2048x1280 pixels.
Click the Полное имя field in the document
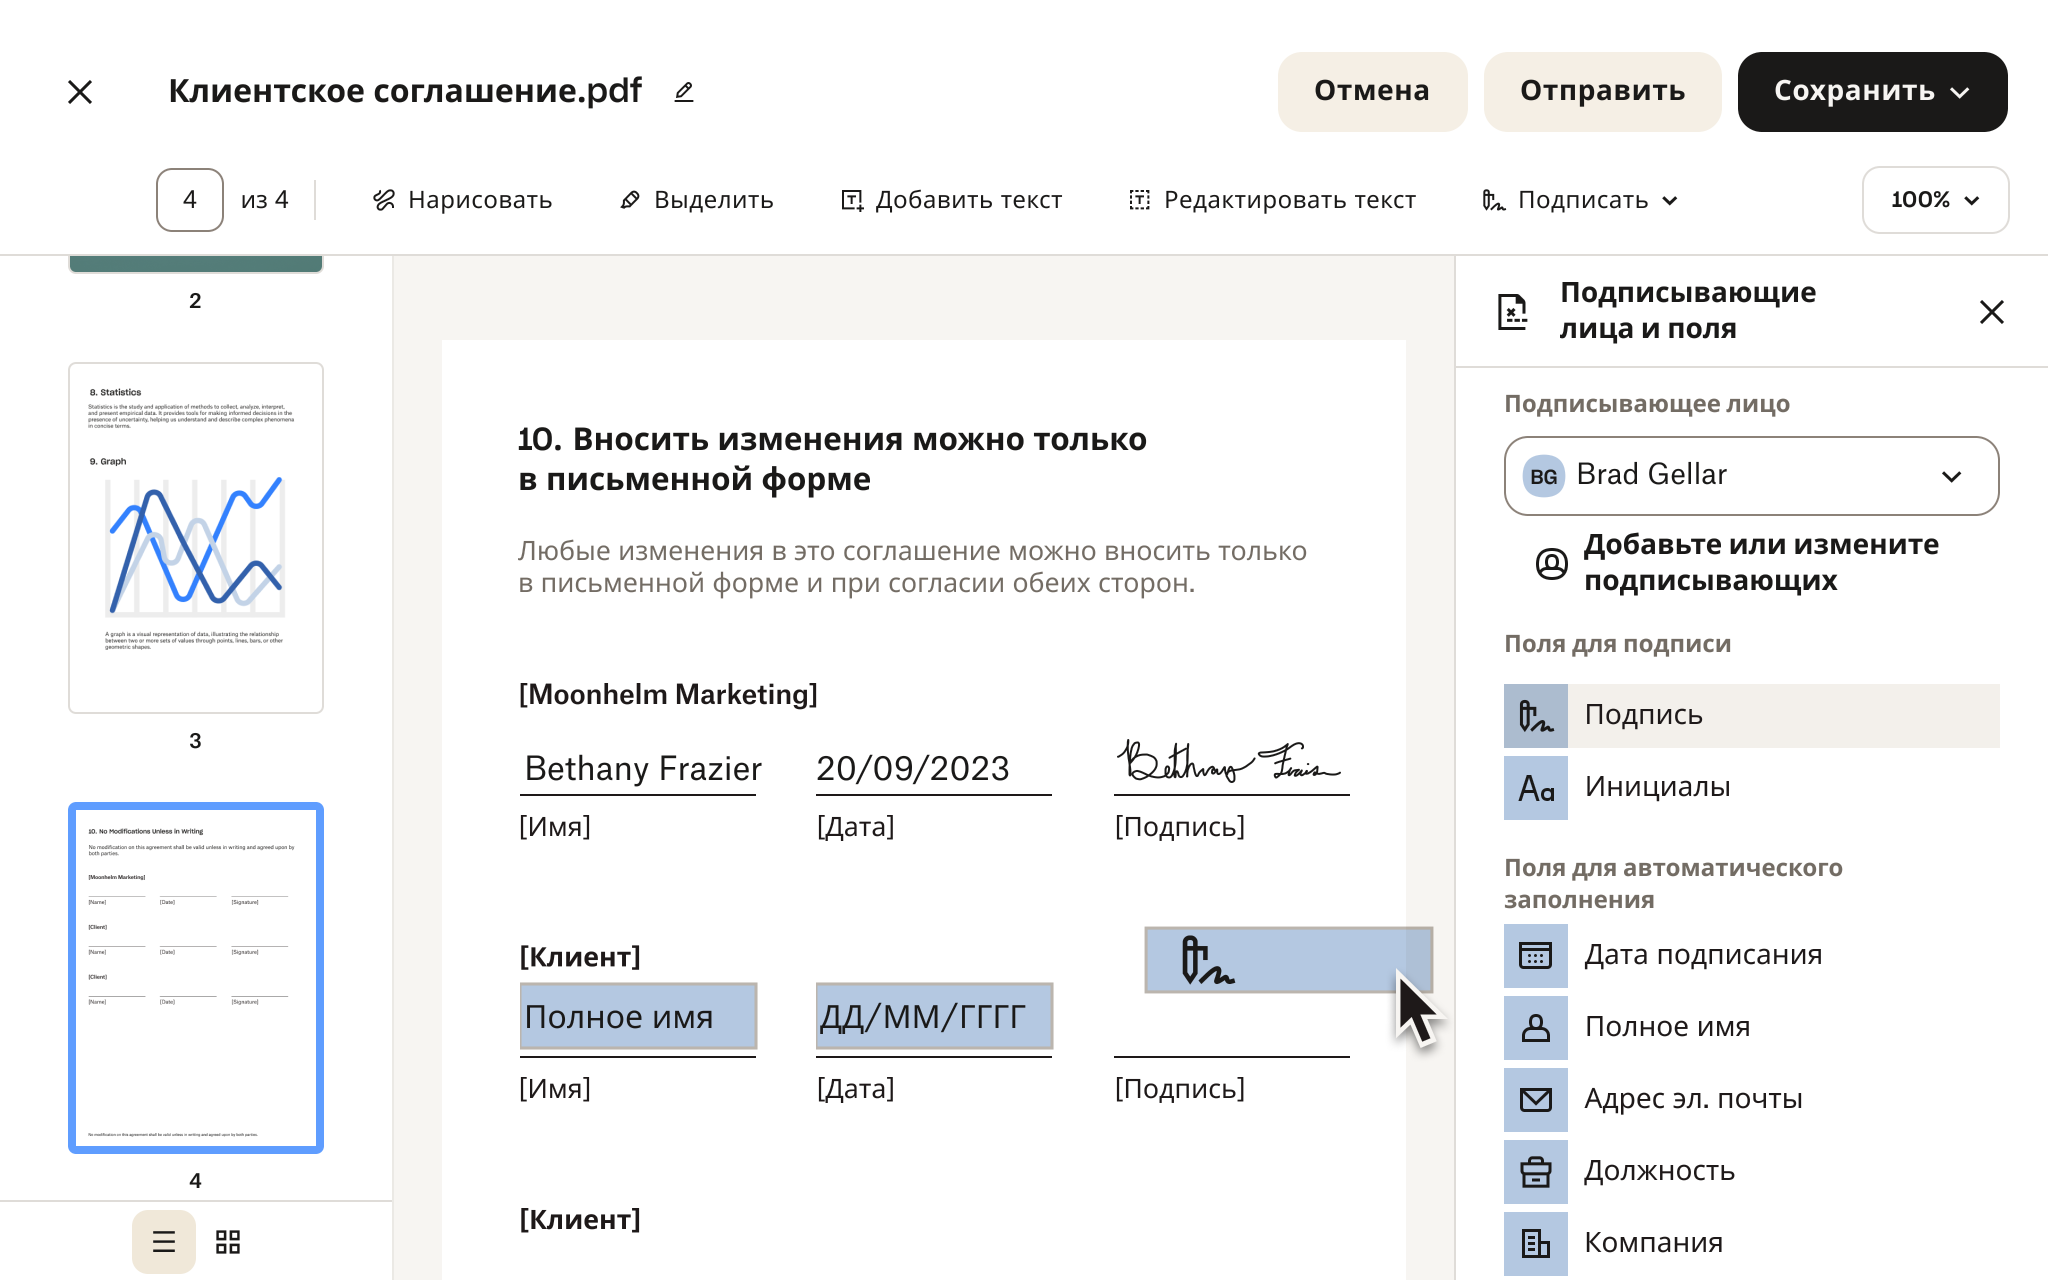pyautogui.click(x=638, y=1016)
